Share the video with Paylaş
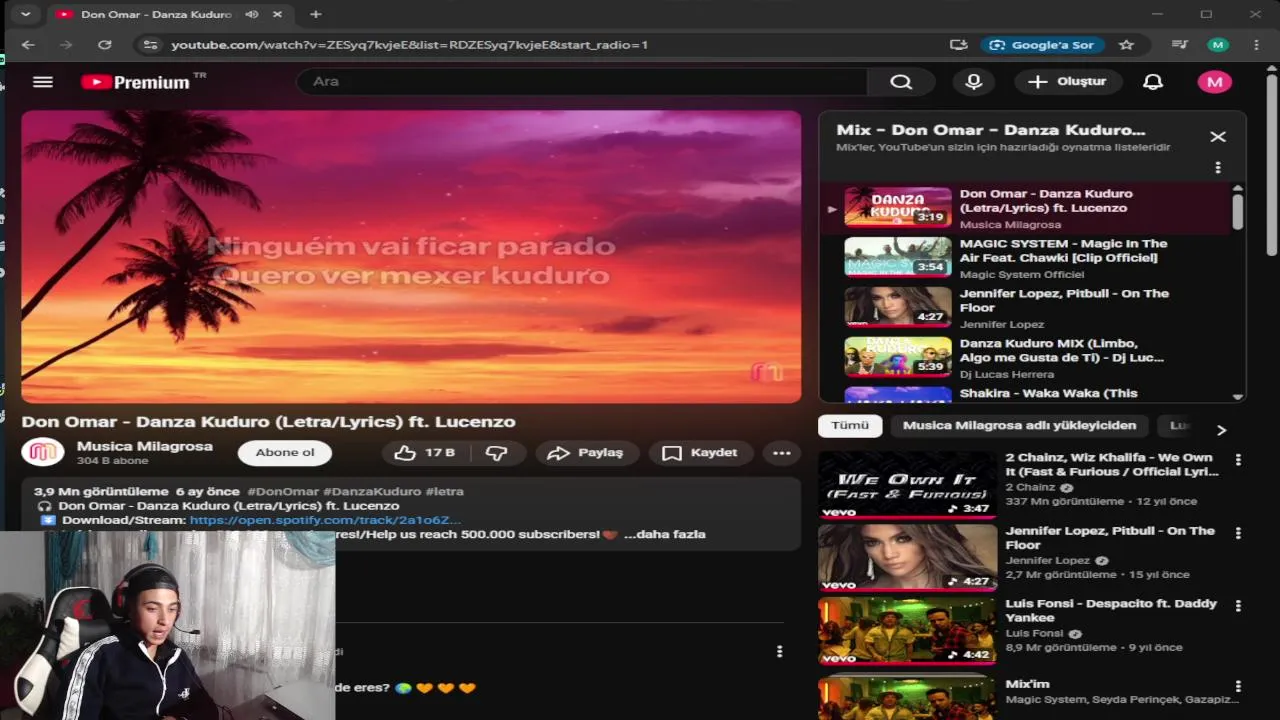This screenshot has height=720, width=1280. point(586,453)
